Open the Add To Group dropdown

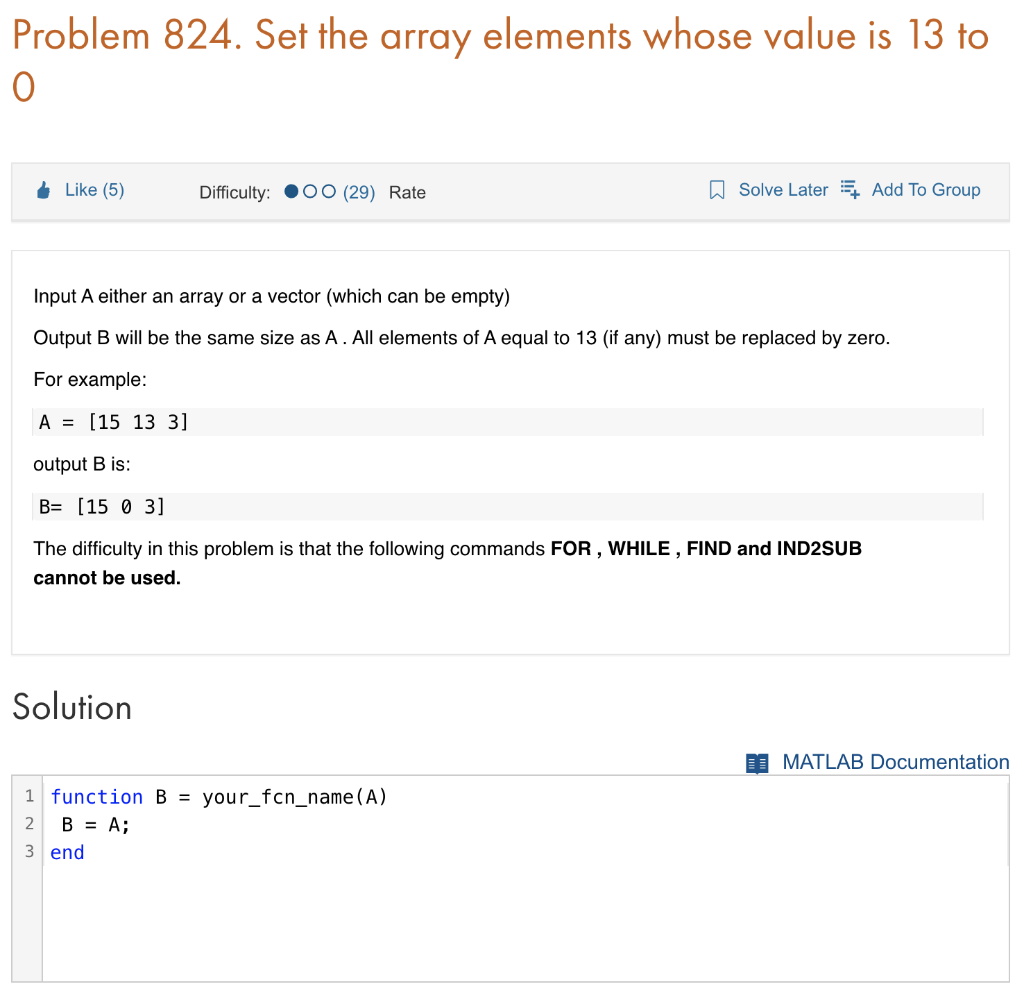pyautogui.click(x=926, y=189)
